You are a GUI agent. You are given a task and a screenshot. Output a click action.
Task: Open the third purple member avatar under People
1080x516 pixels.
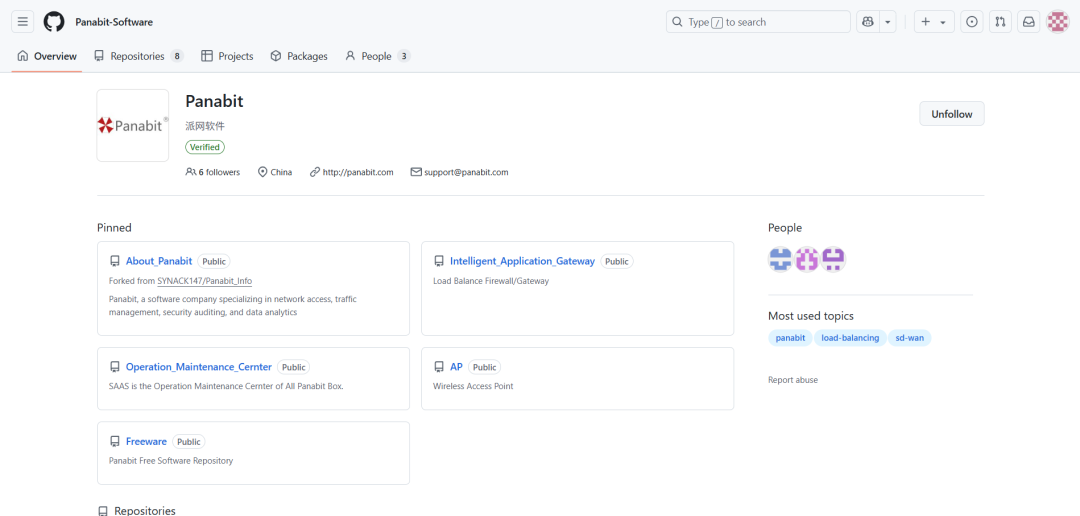[833, 259]
